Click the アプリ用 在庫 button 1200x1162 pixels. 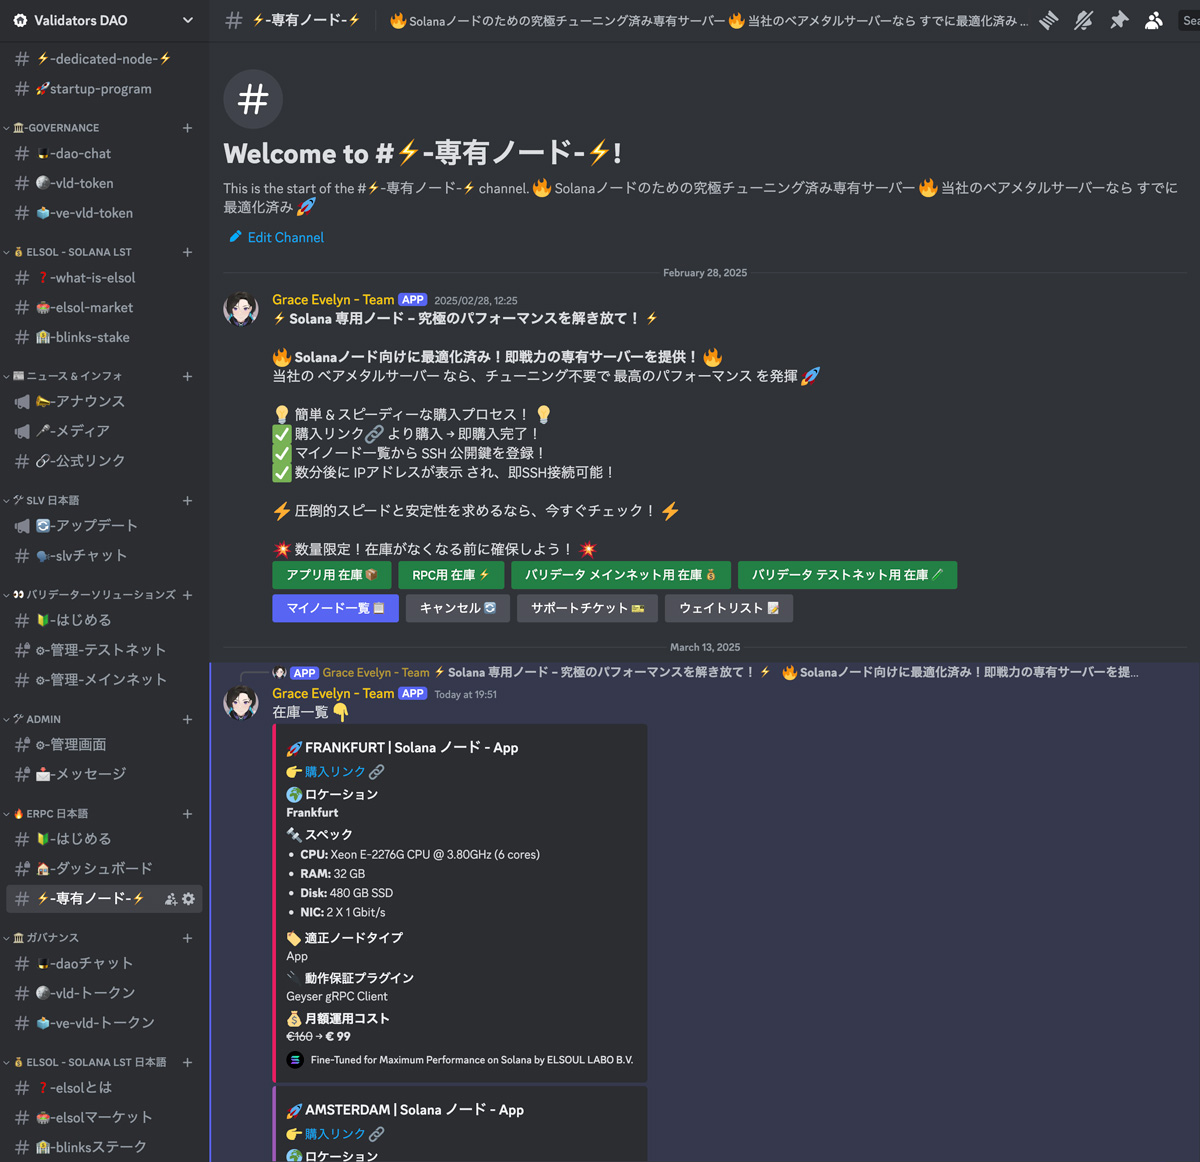tap(332, 575)
